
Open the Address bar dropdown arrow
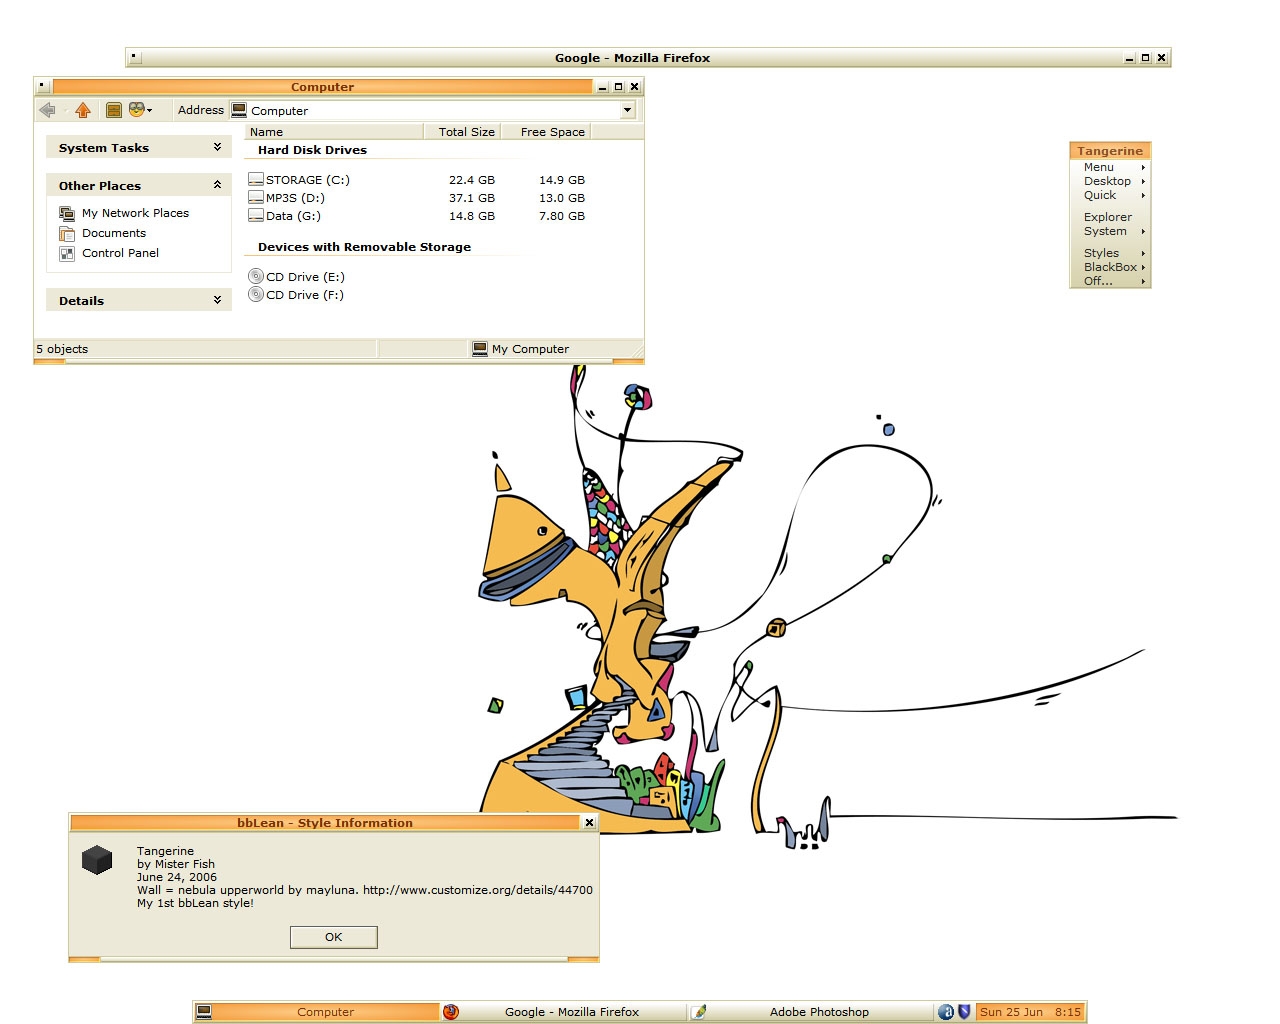(x=627, y=110)
